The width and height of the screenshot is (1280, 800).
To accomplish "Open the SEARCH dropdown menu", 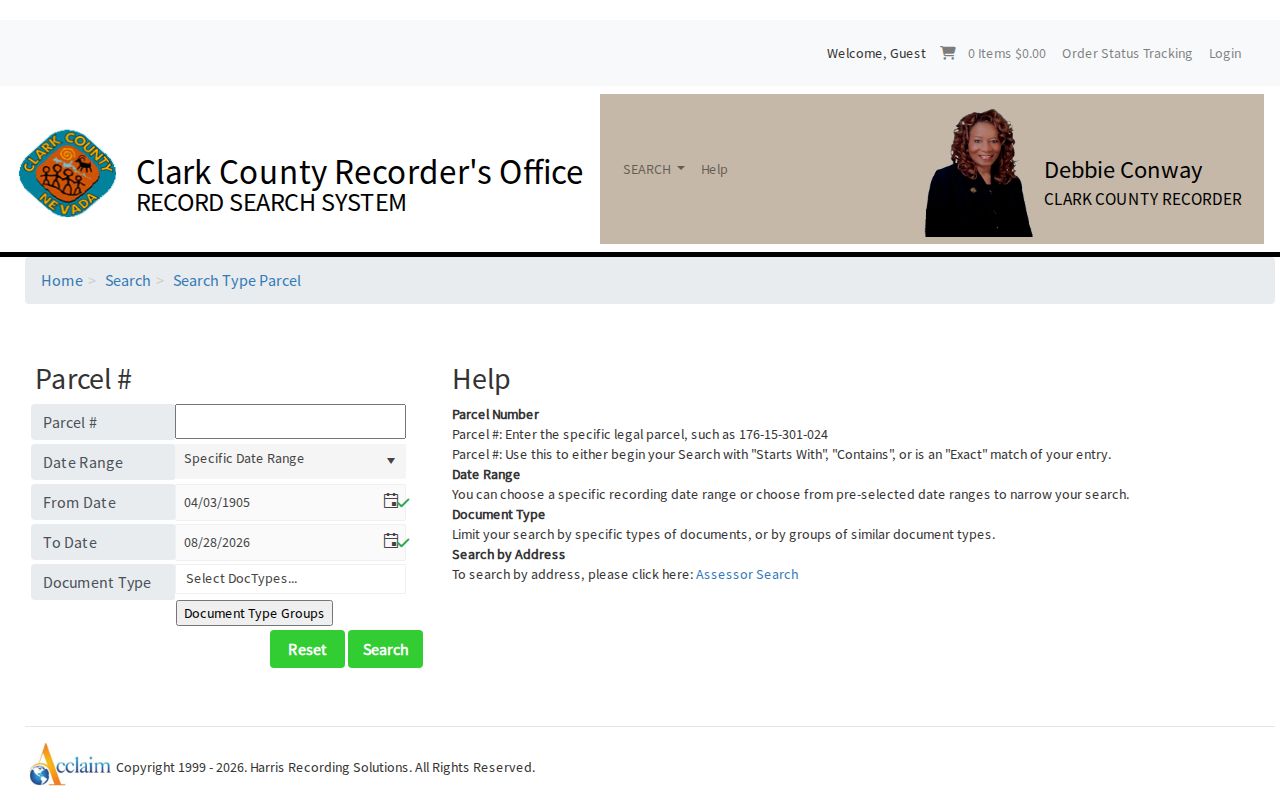I will 654,169.
